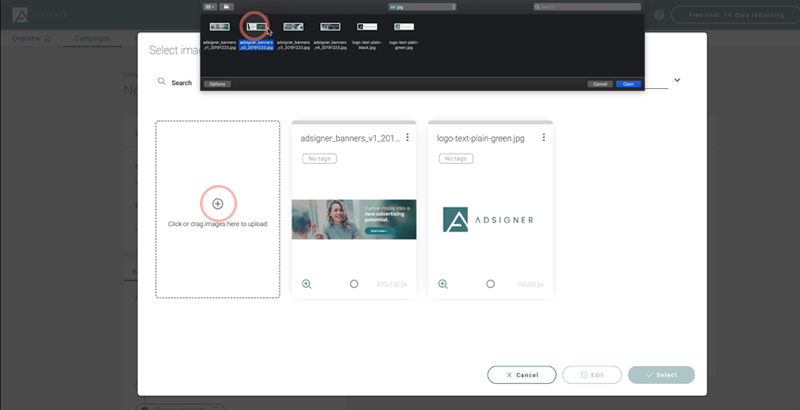Open the Overview tab
The height and width of the screenshot is (410, 800).
pos(32,39)
